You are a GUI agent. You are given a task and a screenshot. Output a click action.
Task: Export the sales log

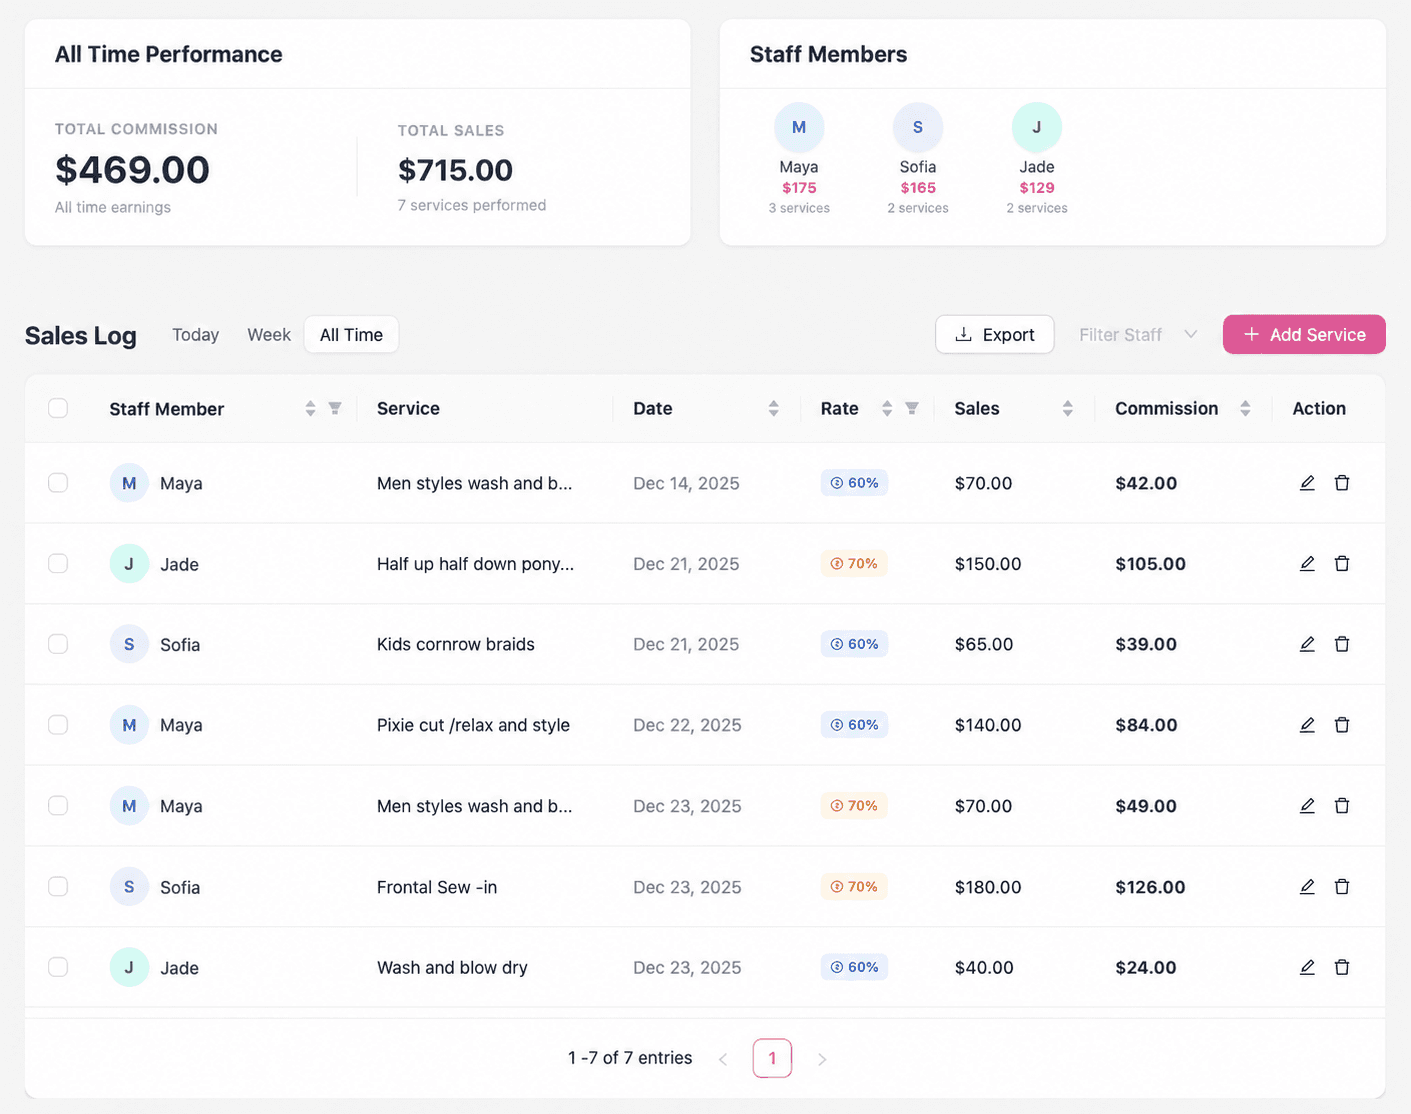pos(995,335)
